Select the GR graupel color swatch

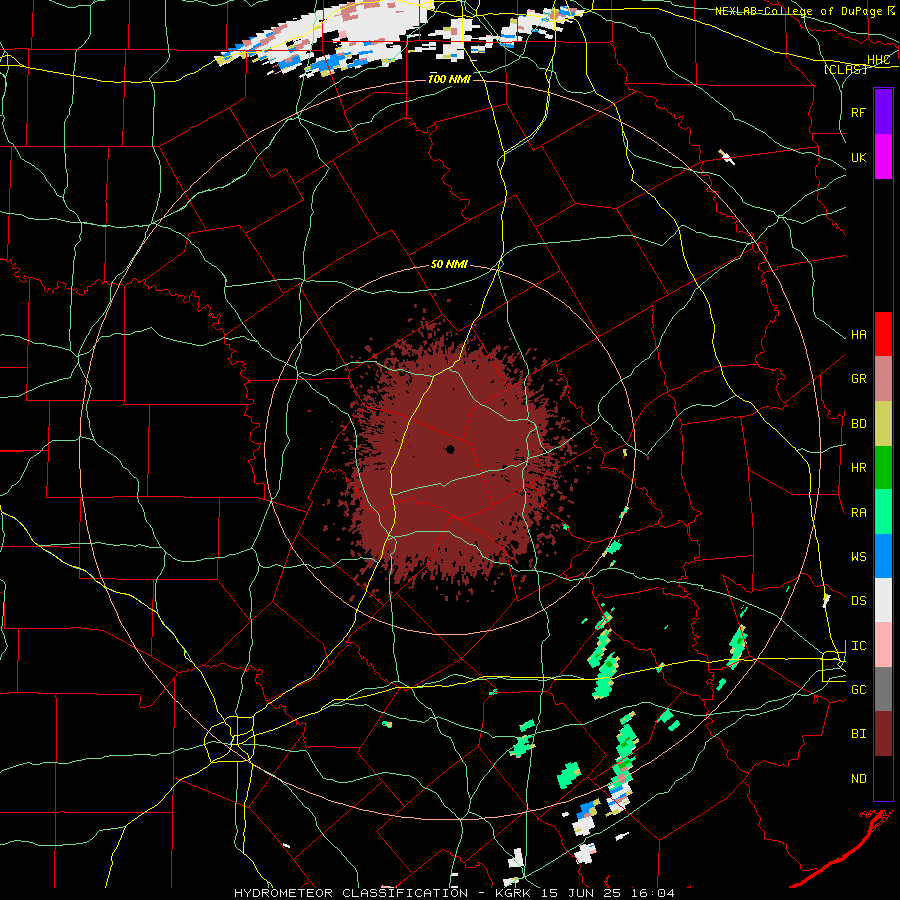pyautogui.click(x=883, y=379)
